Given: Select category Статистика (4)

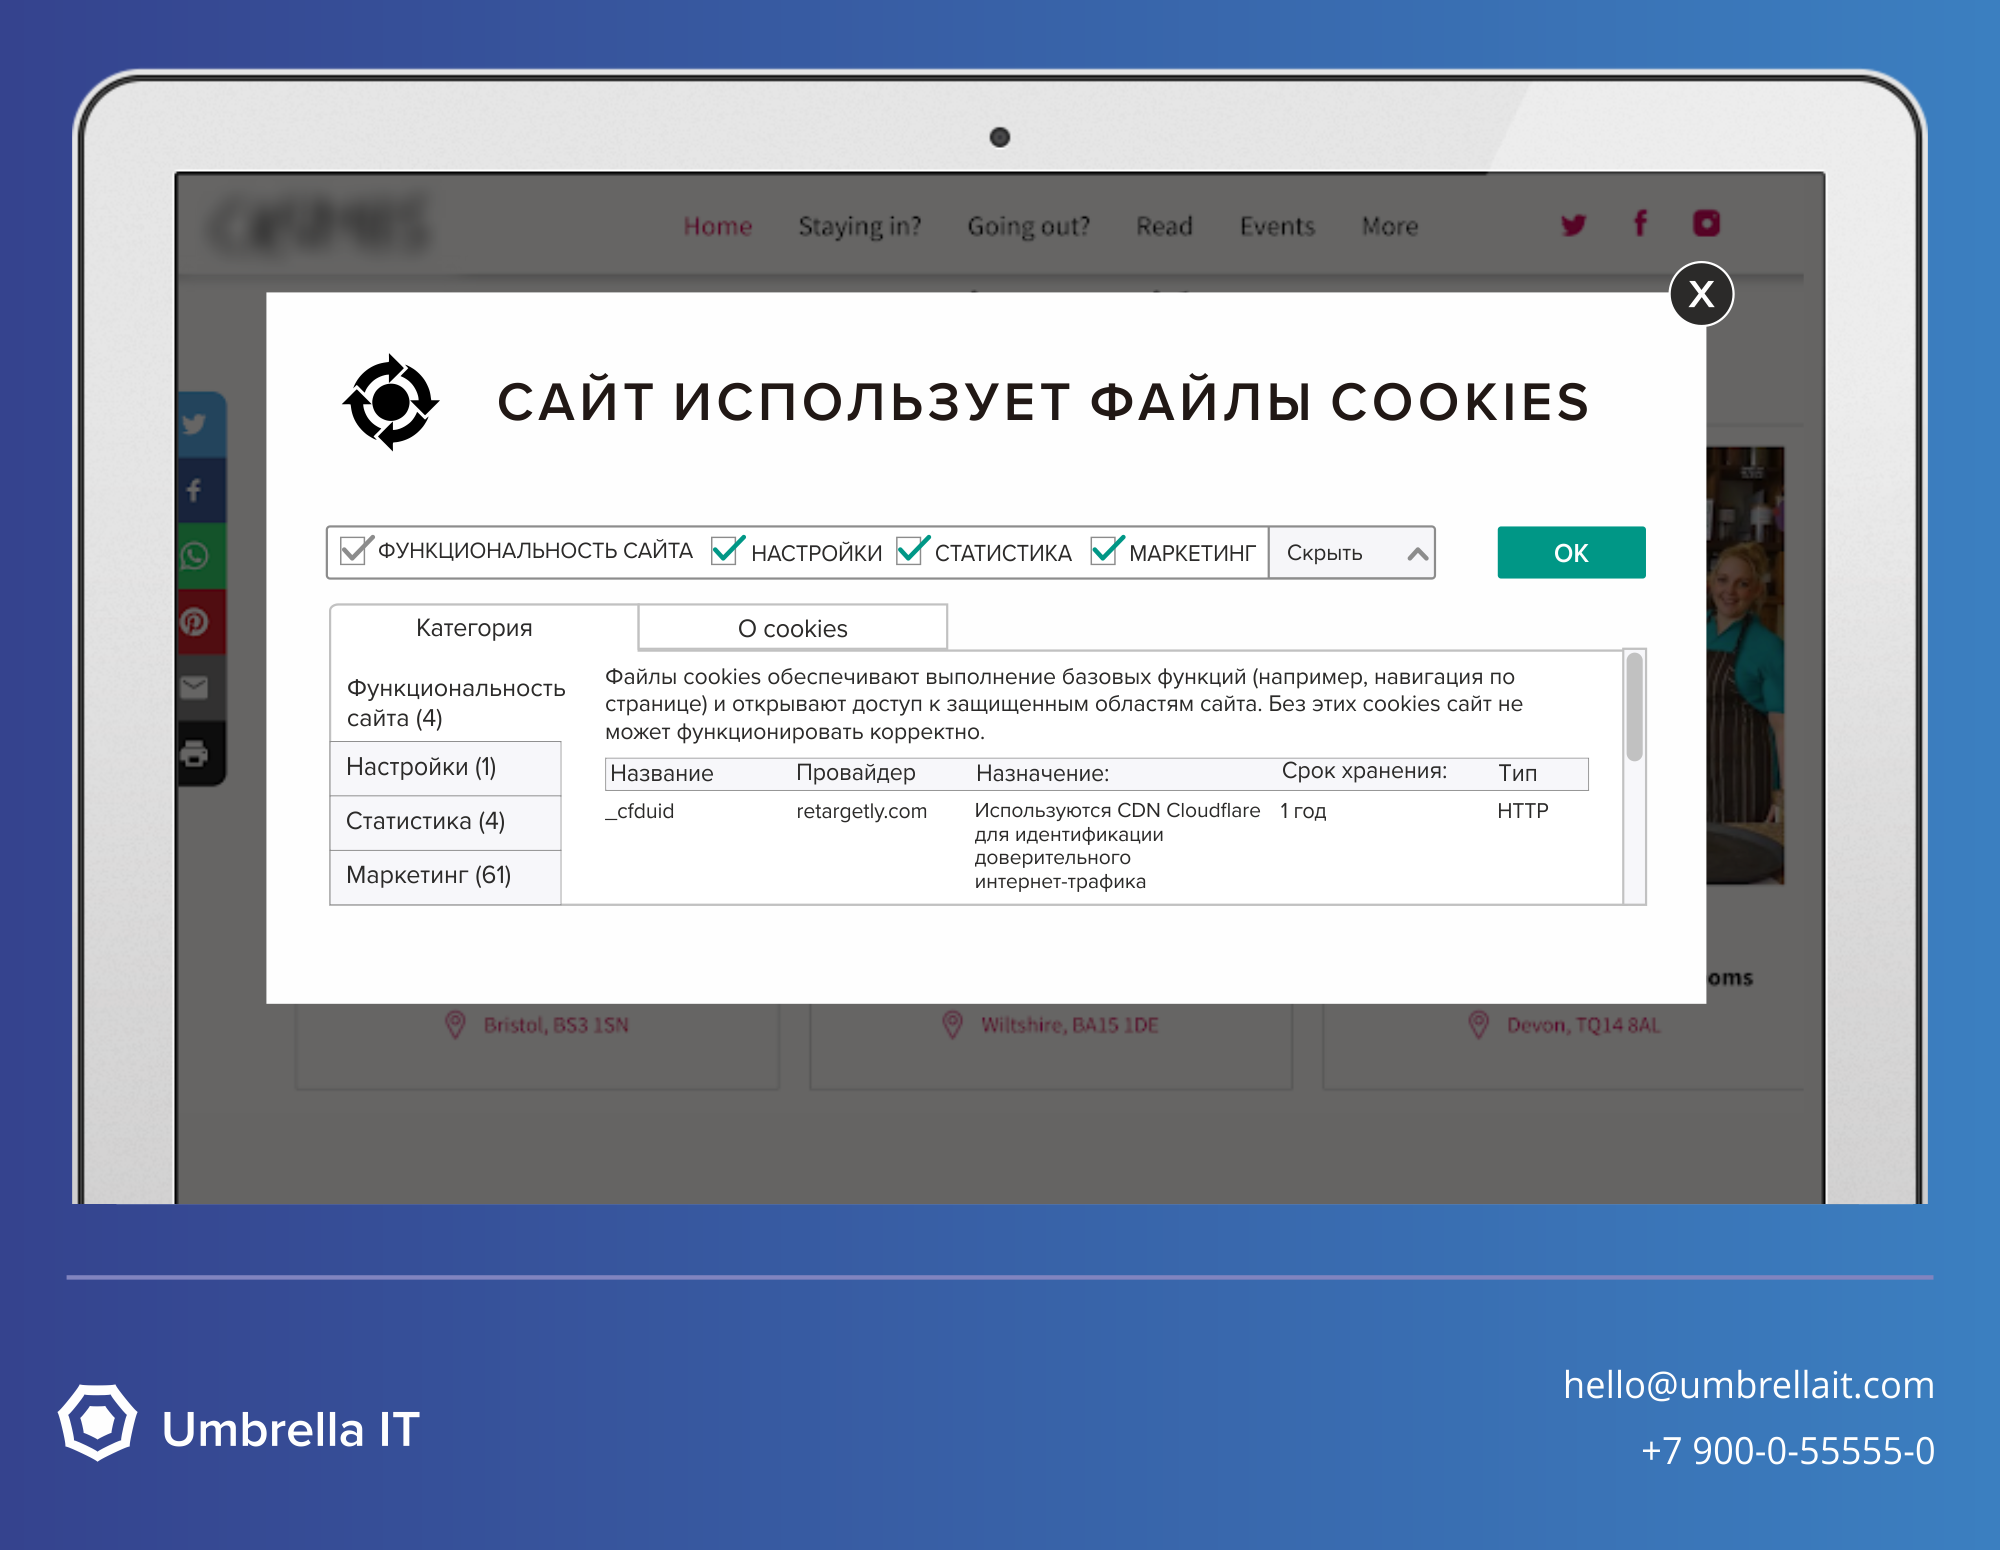Looking at the screenshot, I should tap(446, 822).
